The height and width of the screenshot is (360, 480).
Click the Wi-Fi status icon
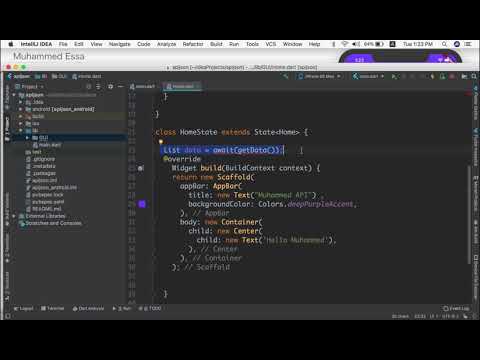click(x=345, y=44)
